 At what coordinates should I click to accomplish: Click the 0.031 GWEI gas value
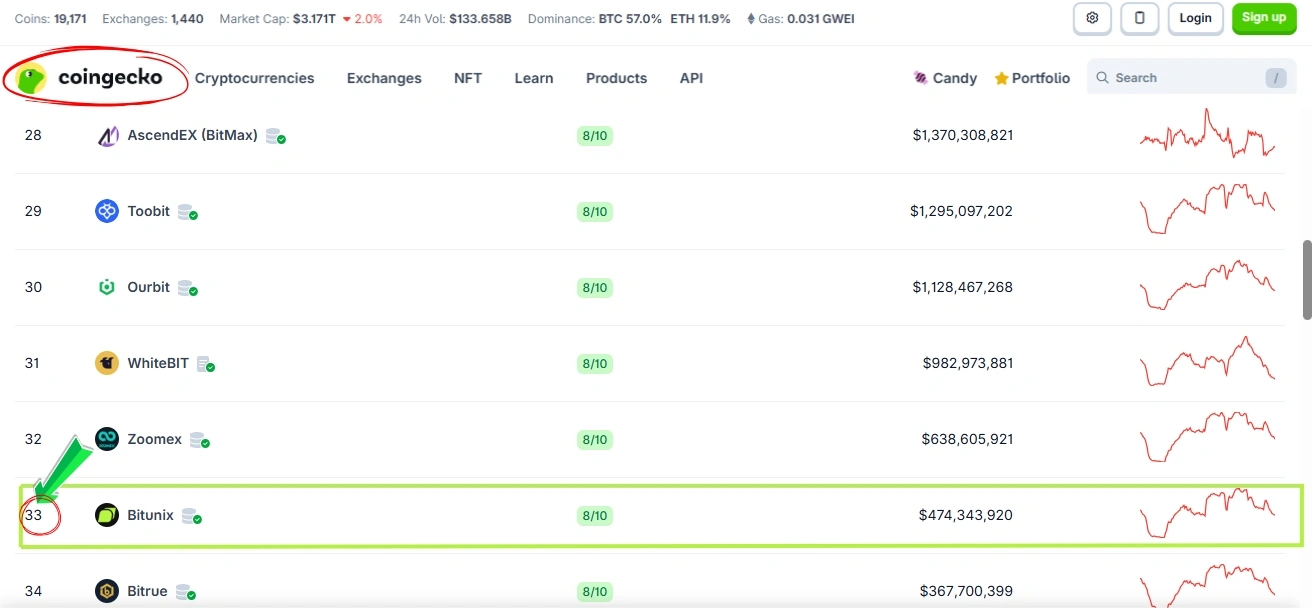coord(821,18)
